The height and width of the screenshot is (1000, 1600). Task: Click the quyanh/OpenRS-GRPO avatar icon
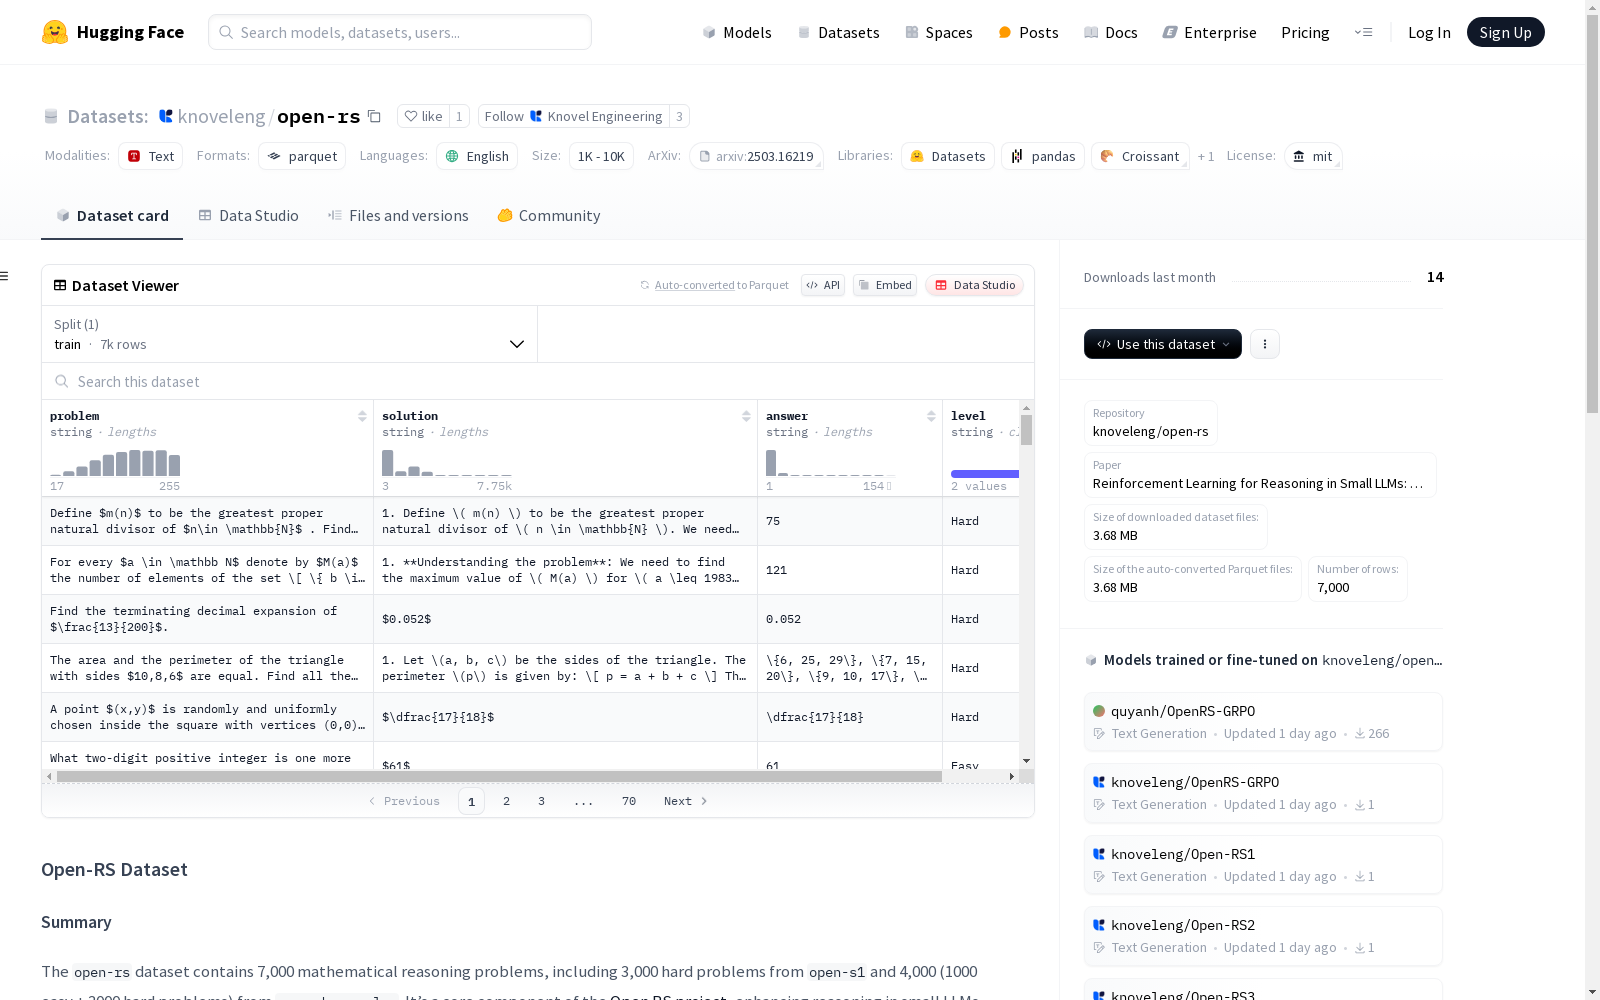click(x=1099, y=711)
